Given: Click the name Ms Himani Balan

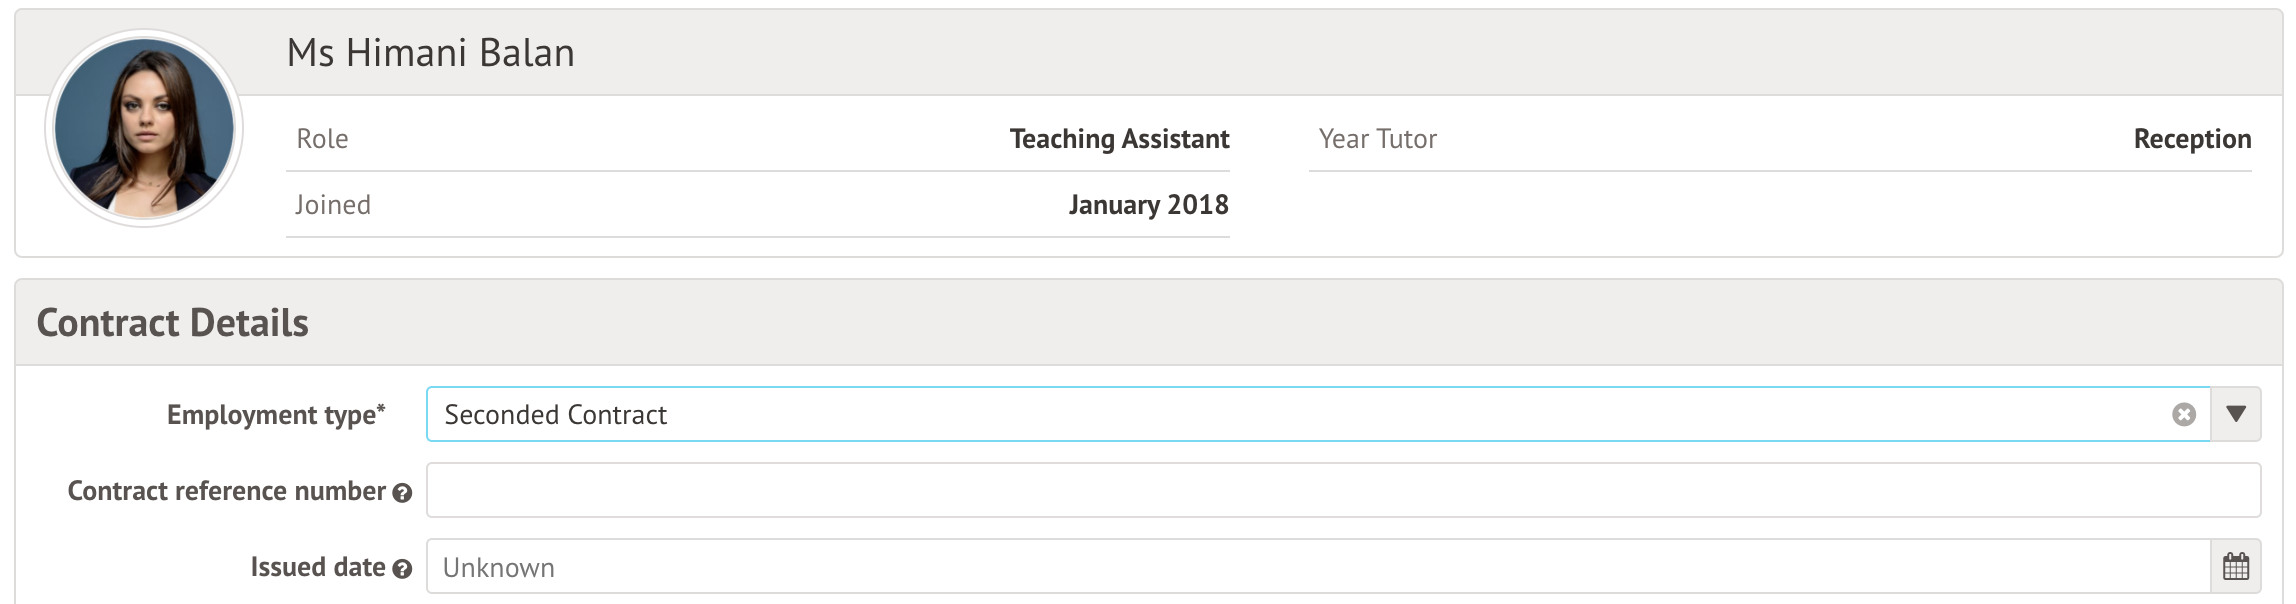Looking at the screenshot, I should click(x=431, y=53).
